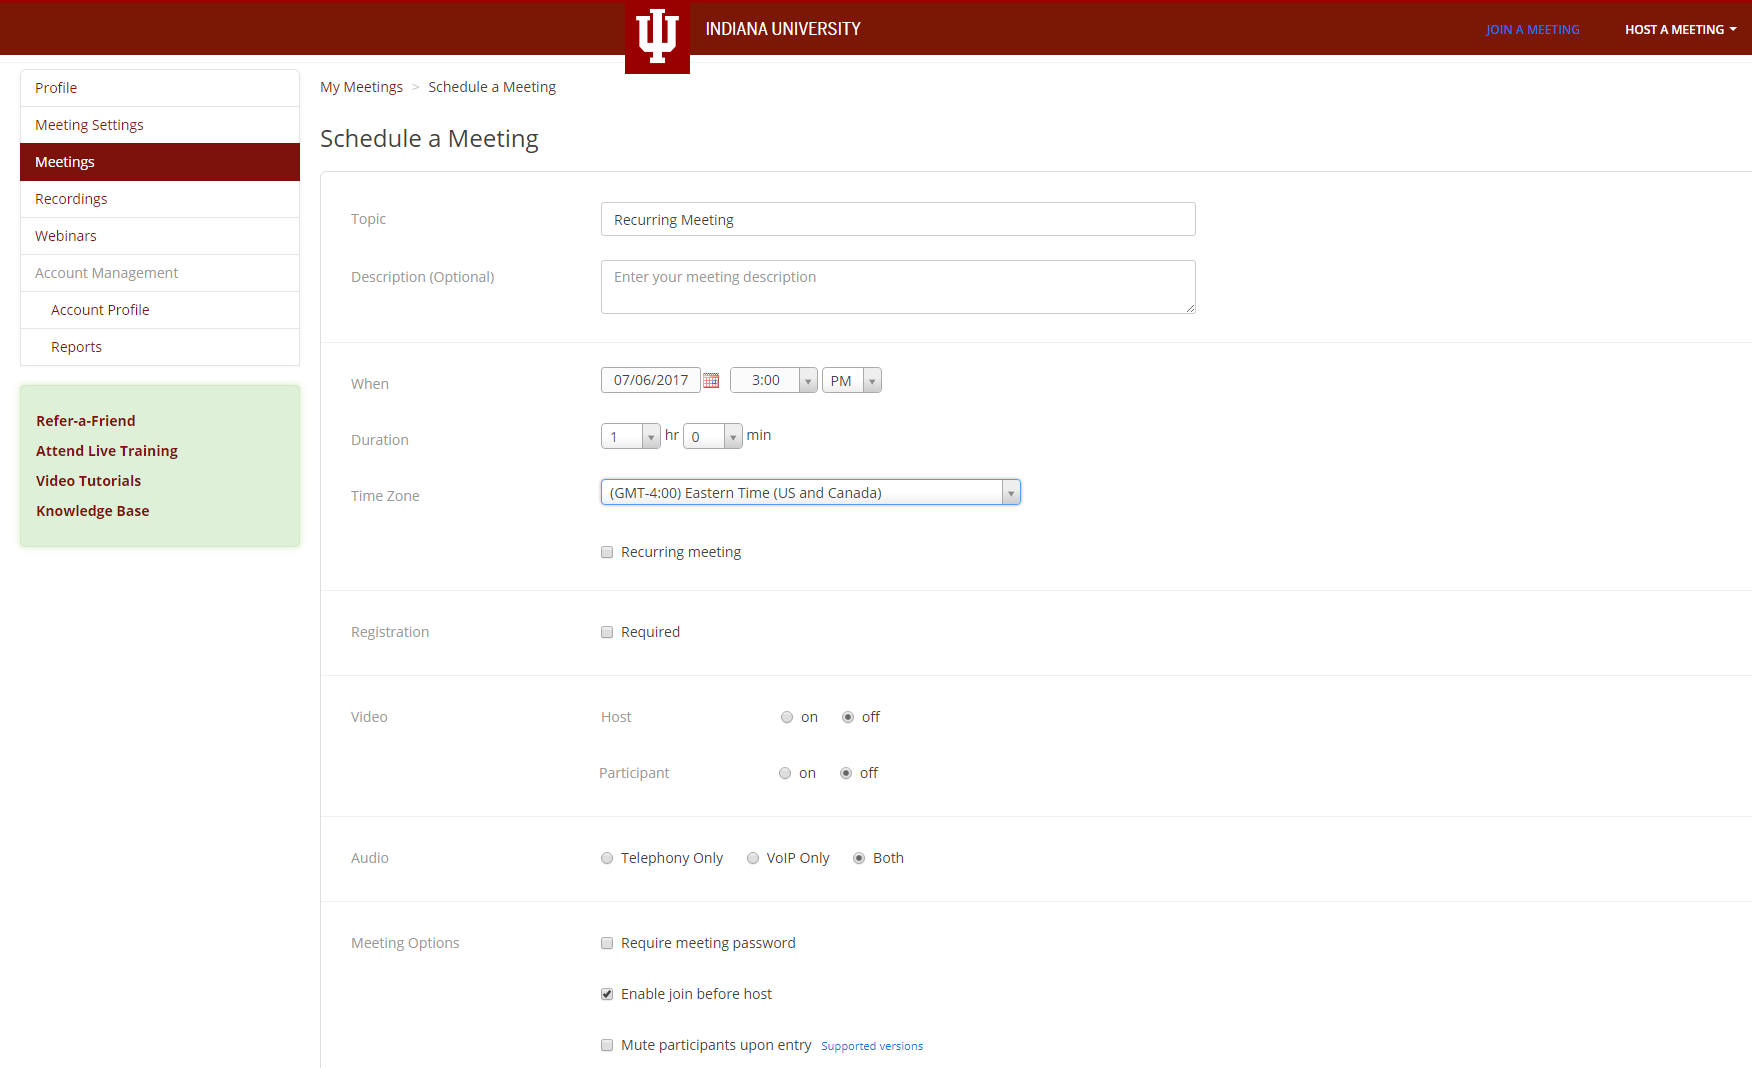Select Host video off radio
Screen dimensions: 1752x1068
848,717
